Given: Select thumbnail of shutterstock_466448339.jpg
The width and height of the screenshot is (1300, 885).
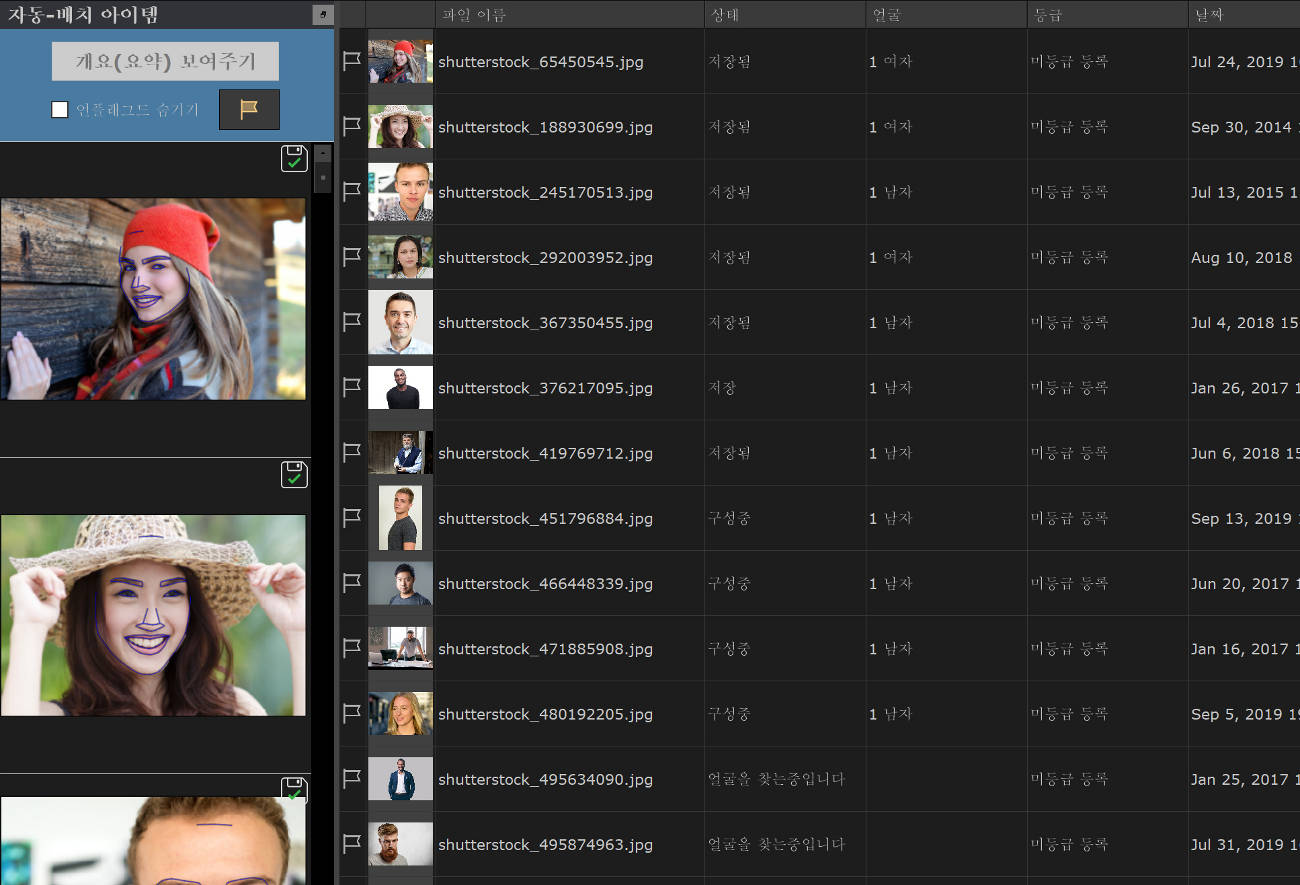Looking at the screenshot, I should 400,583.
